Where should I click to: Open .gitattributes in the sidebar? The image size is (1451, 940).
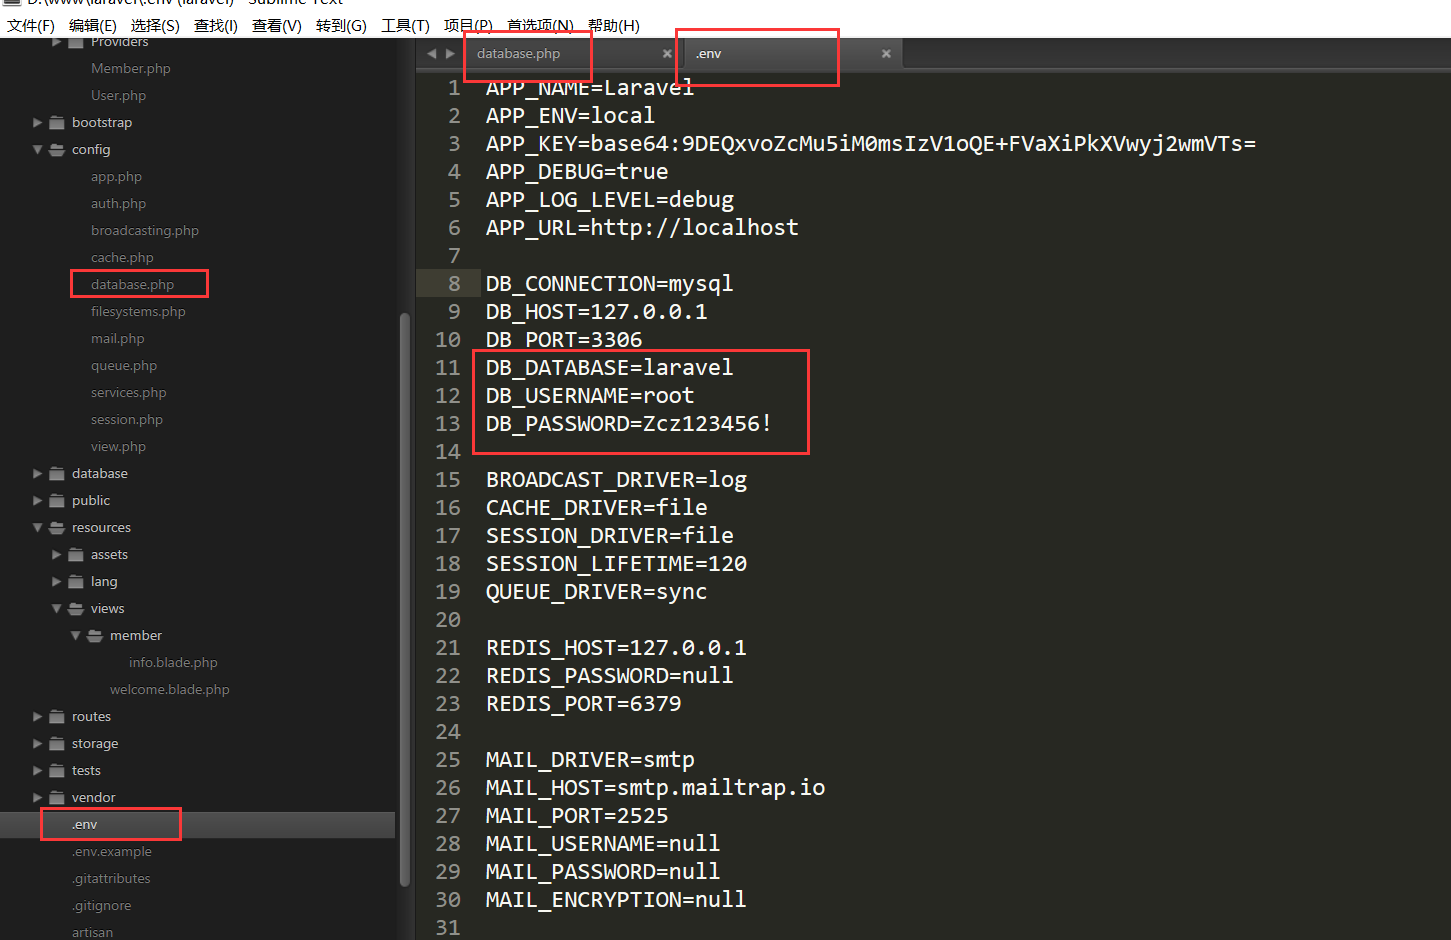tap(111, 879)
